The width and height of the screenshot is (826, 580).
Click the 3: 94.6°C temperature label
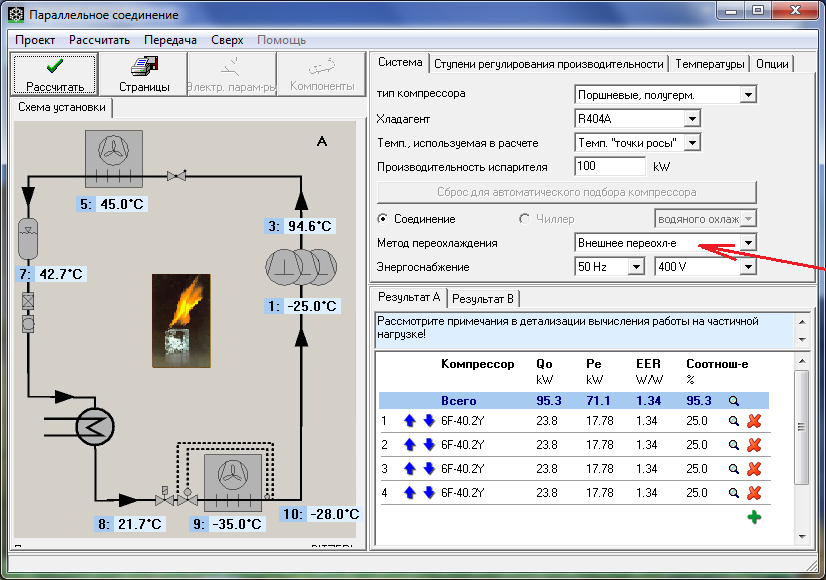click(x=300, y=227)
